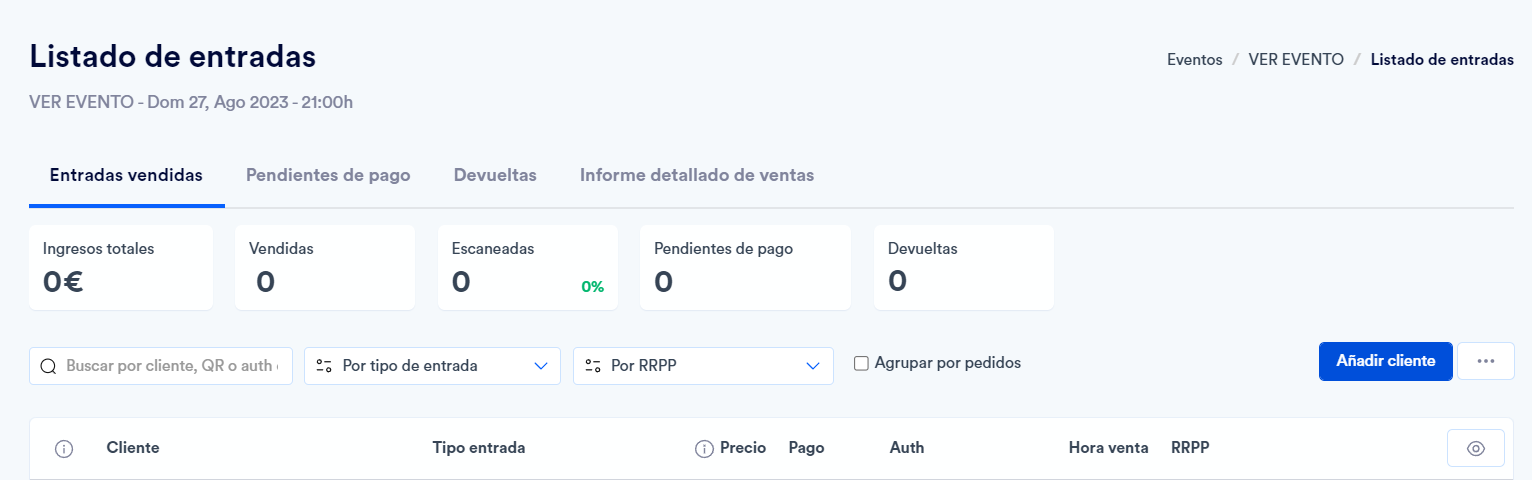
Task: Click the filter icon in Por tipo de entrada
Action: click(x=324, y=366)
